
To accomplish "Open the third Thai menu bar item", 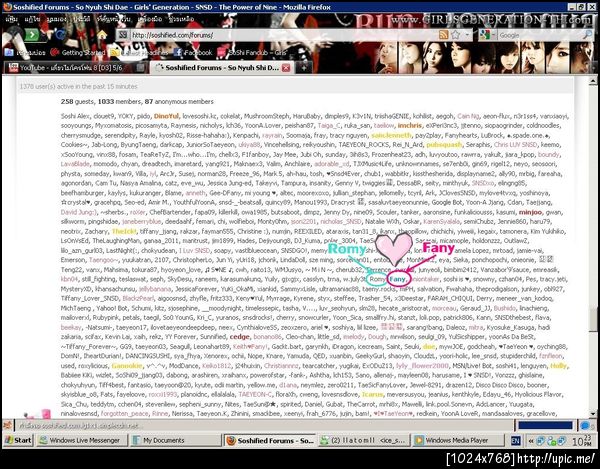I will pos(57,18).
